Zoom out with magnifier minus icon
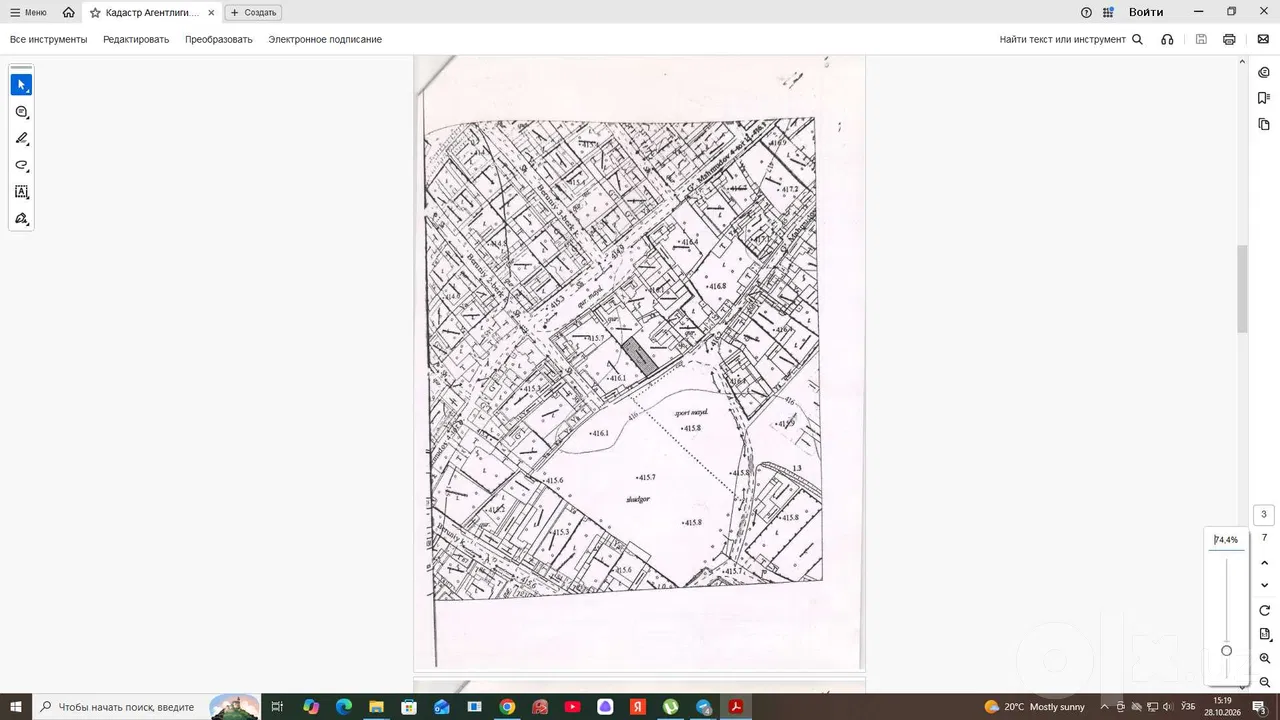The height and width of the screenshot is (720, 1280). coord(1264,682)
